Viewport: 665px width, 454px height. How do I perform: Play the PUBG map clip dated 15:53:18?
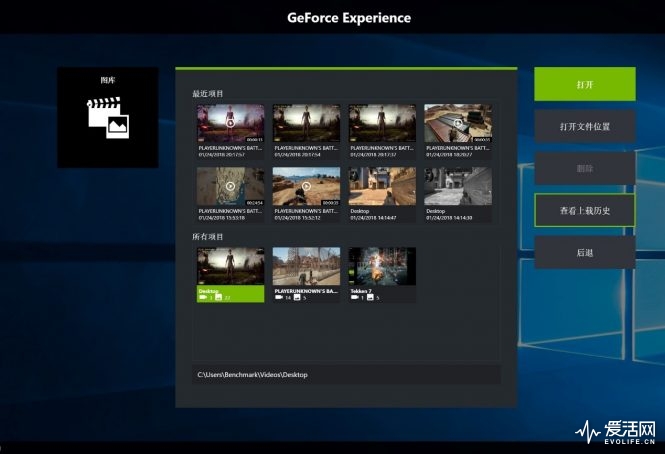click(x=230, y=186)
